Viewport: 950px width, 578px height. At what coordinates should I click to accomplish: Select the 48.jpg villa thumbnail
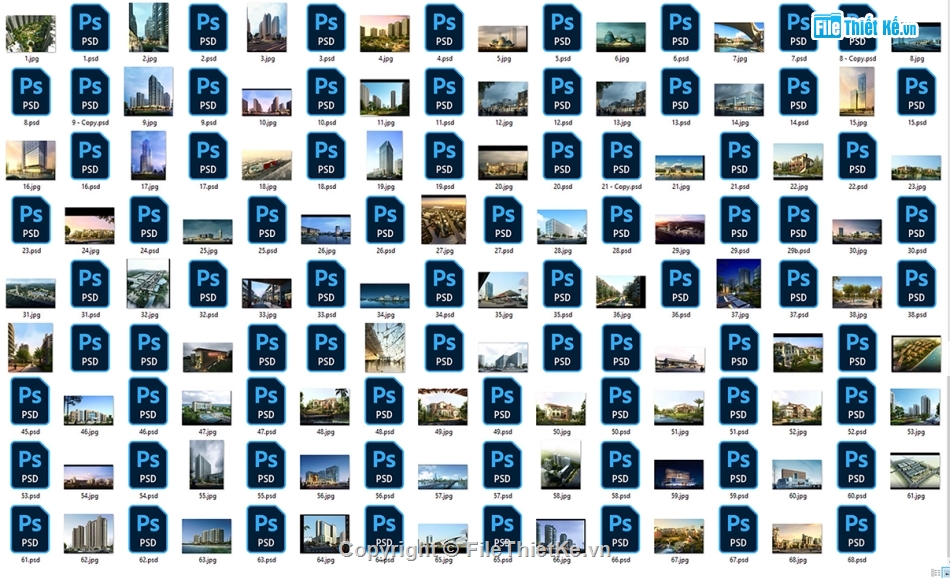click(x=325, y=407)
